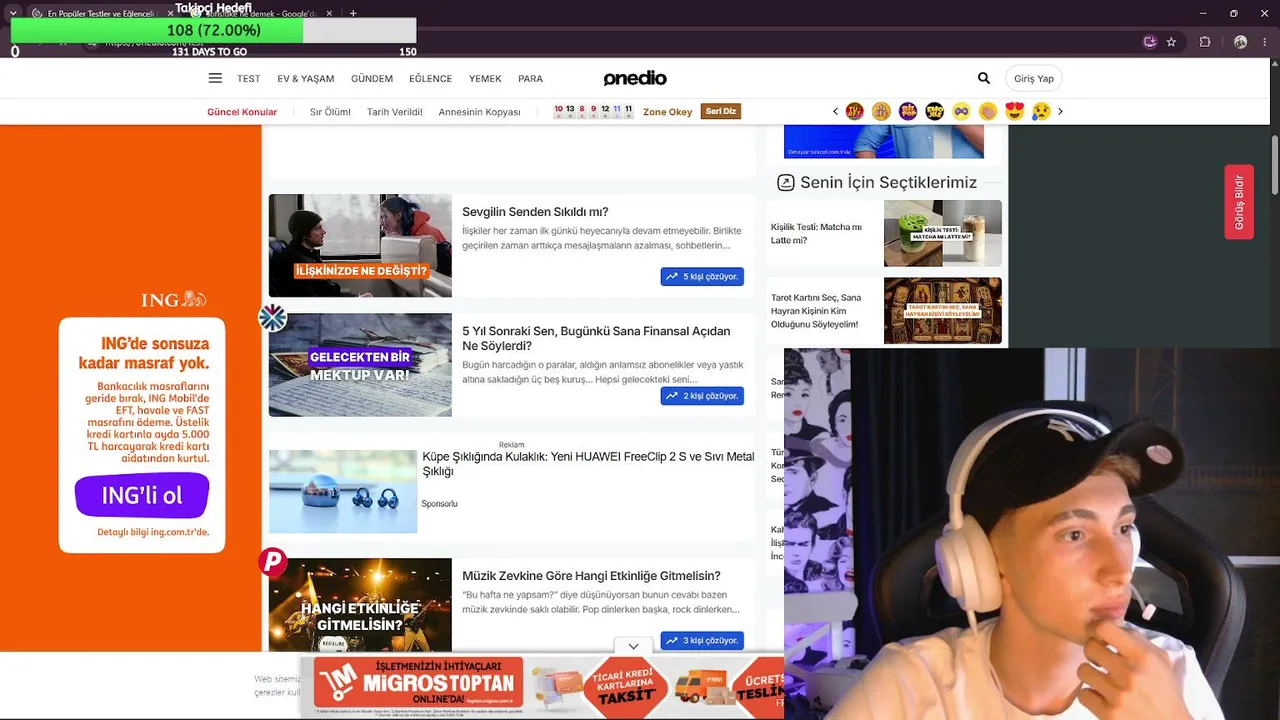Open the Chrome extensions puzzle icon

click(x=1205, y=42)
